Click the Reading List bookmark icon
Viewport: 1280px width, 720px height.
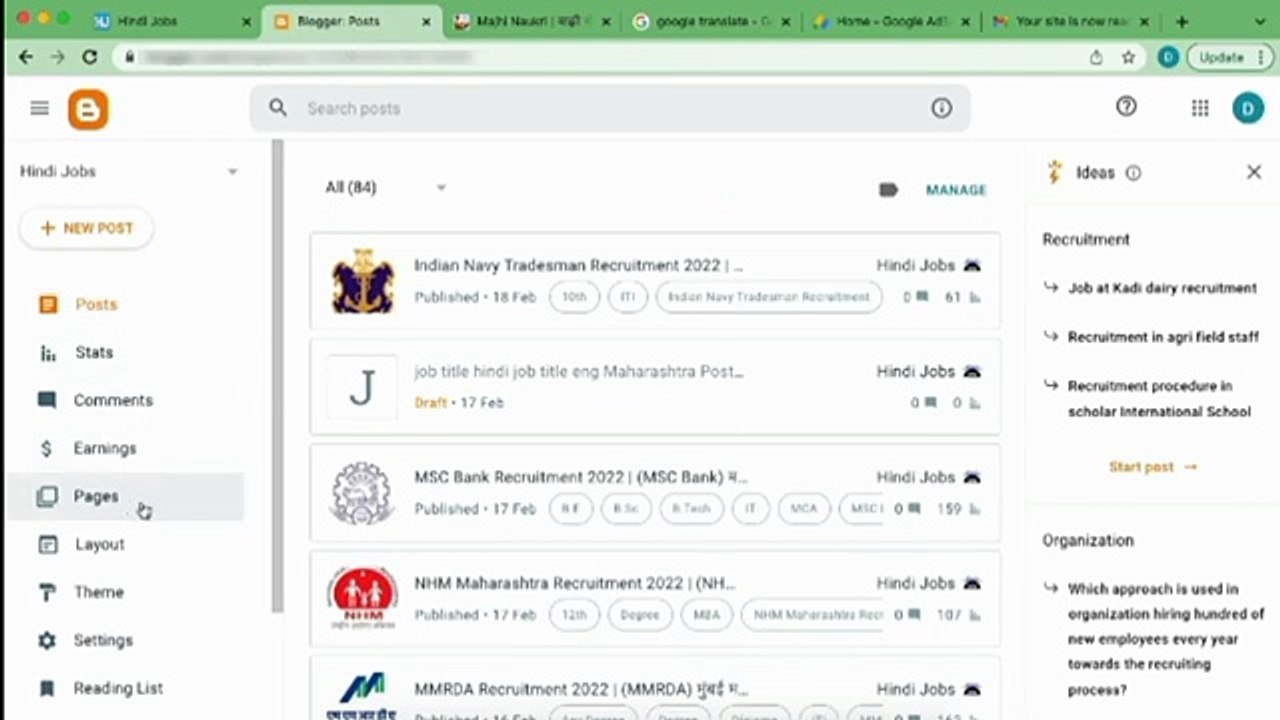[x=47, y=688]
